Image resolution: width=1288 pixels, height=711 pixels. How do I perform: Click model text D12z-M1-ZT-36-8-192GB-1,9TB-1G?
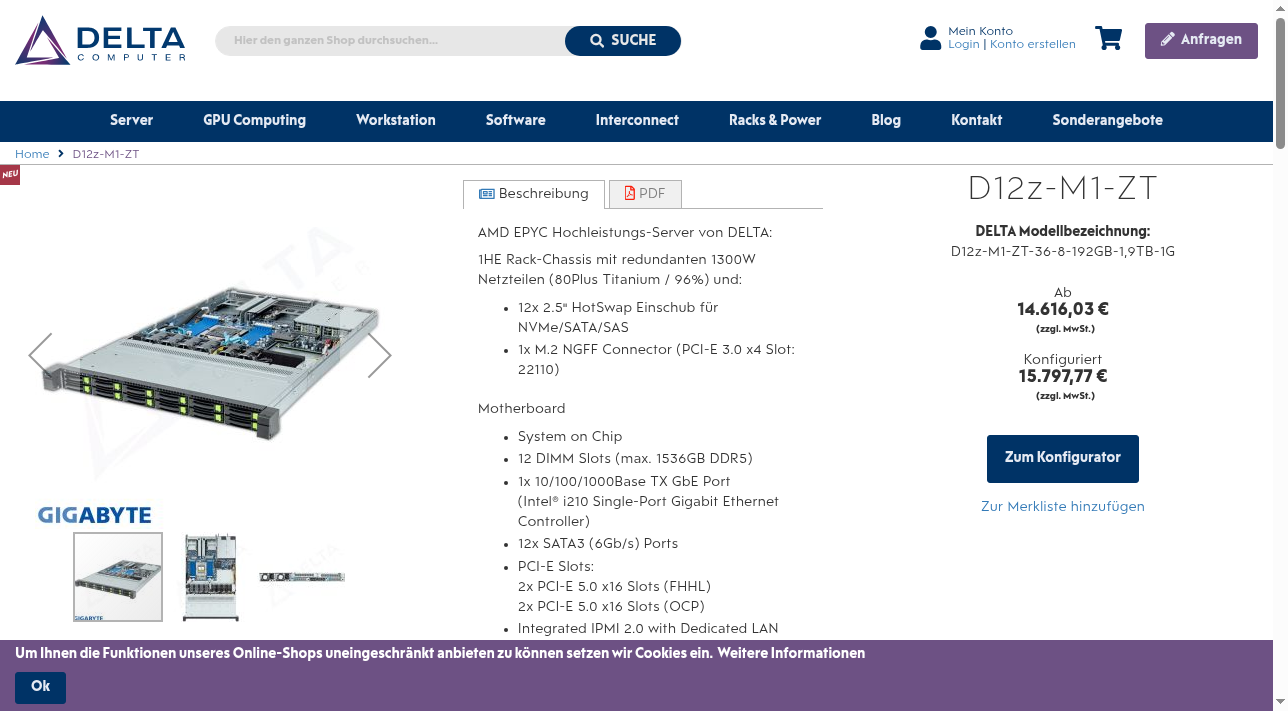click(1063, 252)
